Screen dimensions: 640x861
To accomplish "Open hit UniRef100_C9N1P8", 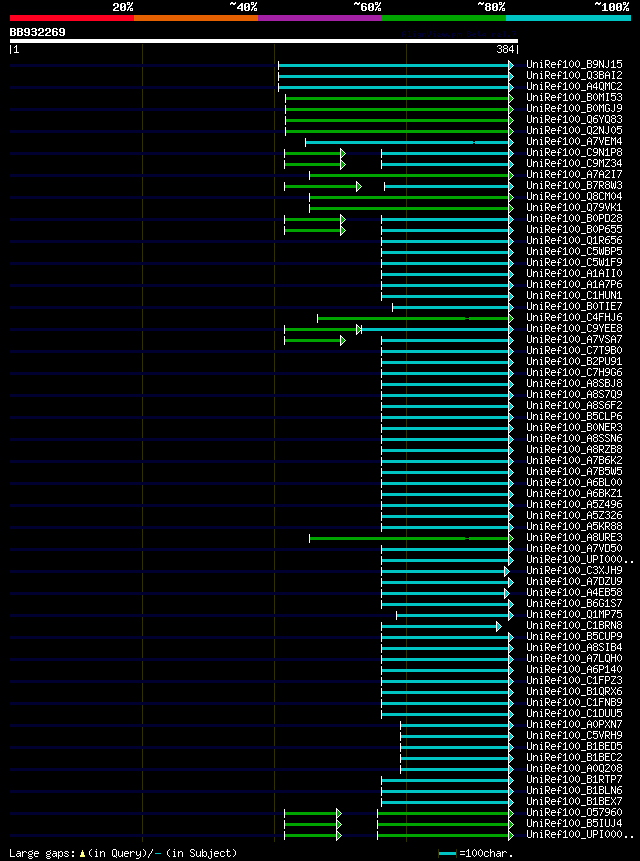I will [574, 153].
